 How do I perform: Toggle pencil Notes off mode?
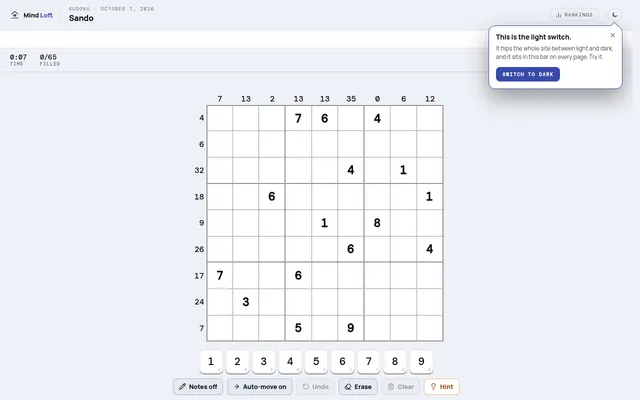tap(198, 387)
